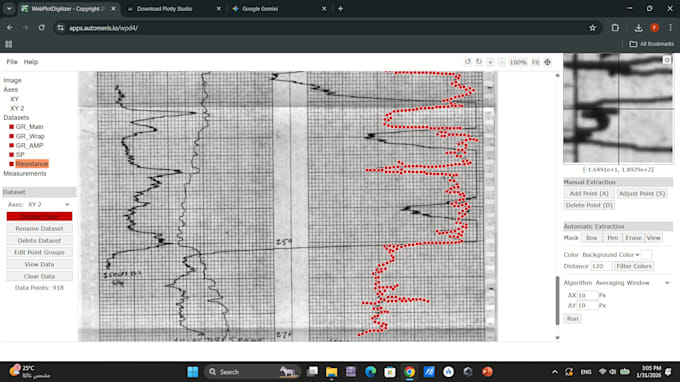Open the Windows Start menu
Screen dimensions: 680x382
click(x=193, y=372)
